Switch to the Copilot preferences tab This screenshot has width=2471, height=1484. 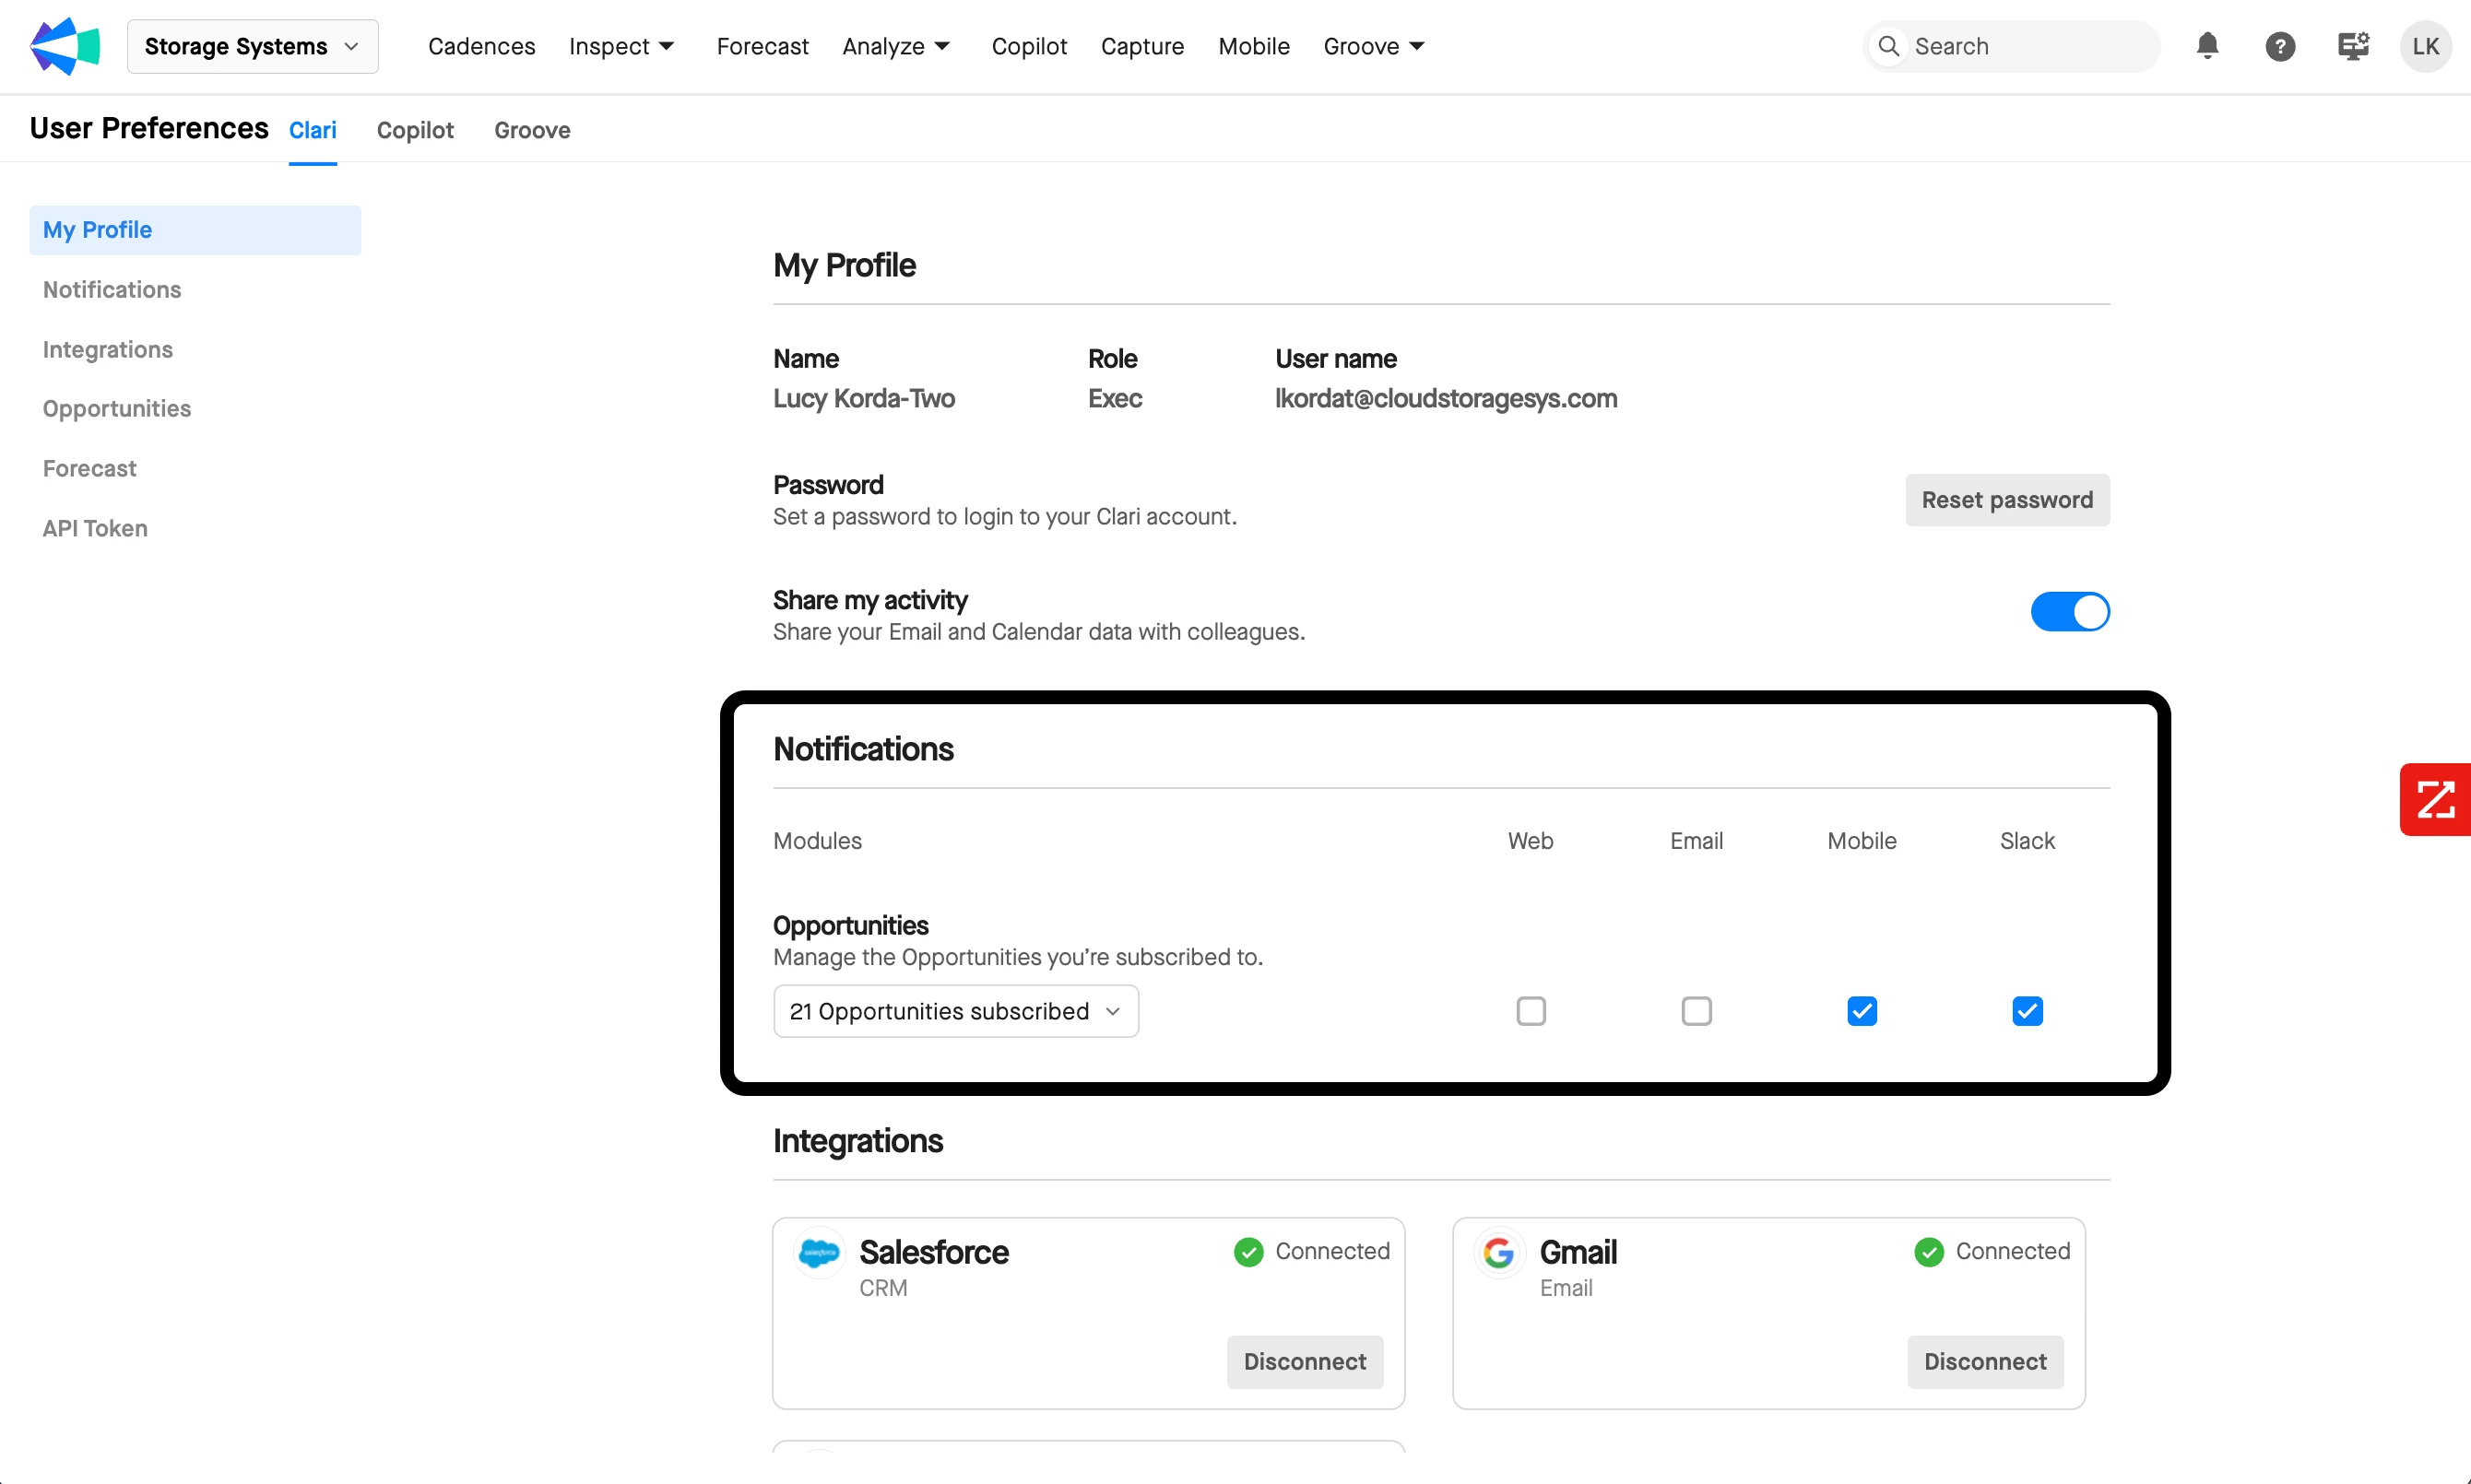(x=415, y=130)
